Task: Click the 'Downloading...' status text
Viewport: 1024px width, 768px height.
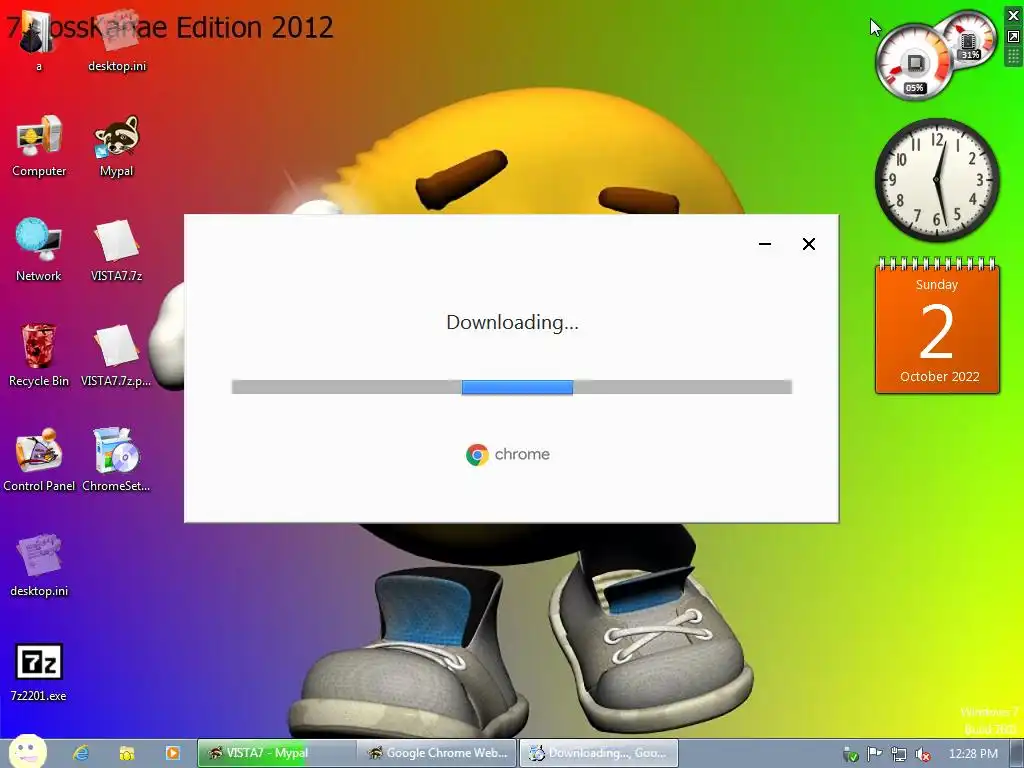Action: pyautogui.click(x=512, y=322)
